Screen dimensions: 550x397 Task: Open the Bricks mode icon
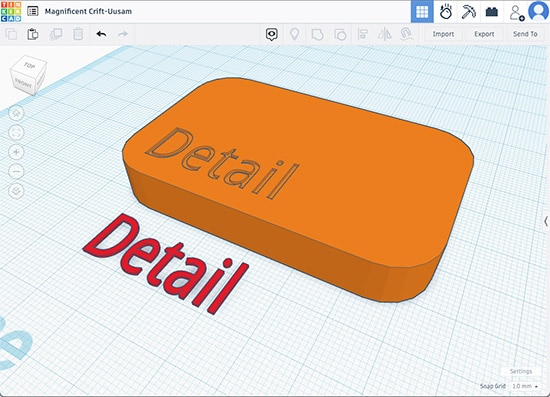click(x=491, y=12)
